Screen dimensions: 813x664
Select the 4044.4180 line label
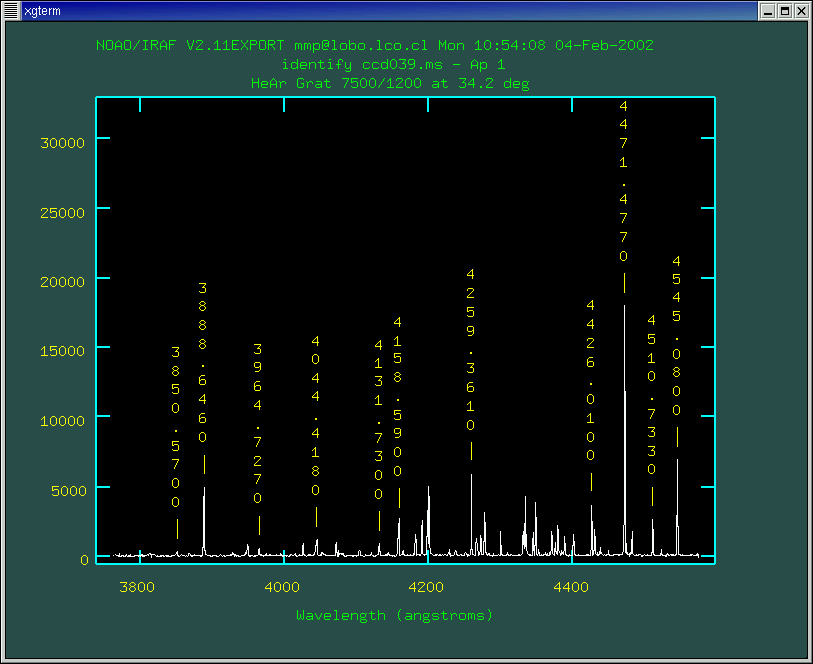pyautogui.click(x=316, y=416)
